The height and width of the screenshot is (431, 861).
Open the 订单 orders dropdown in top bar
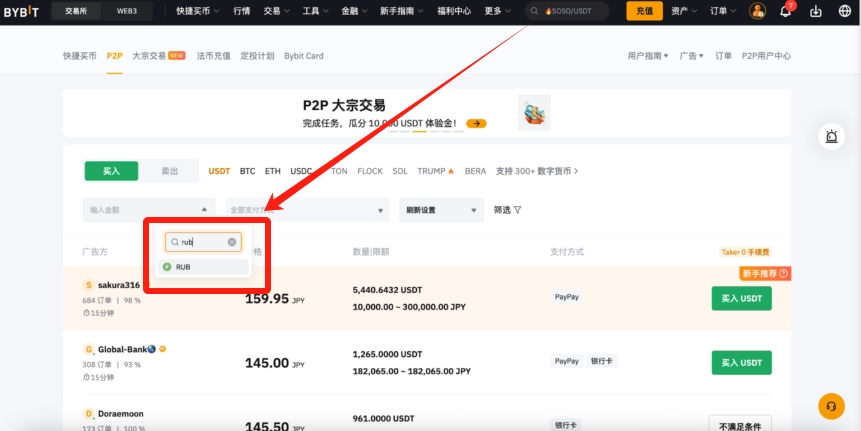723,11
